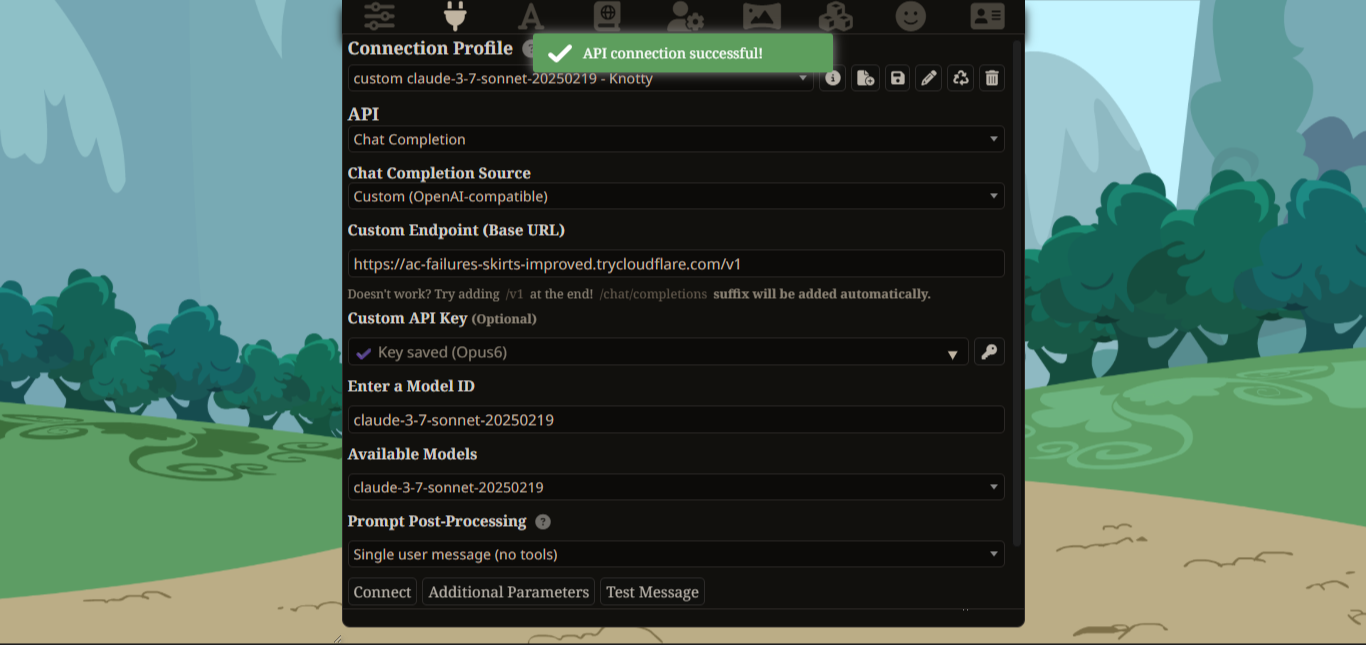Open the Backgrounds picture icon

761,16
